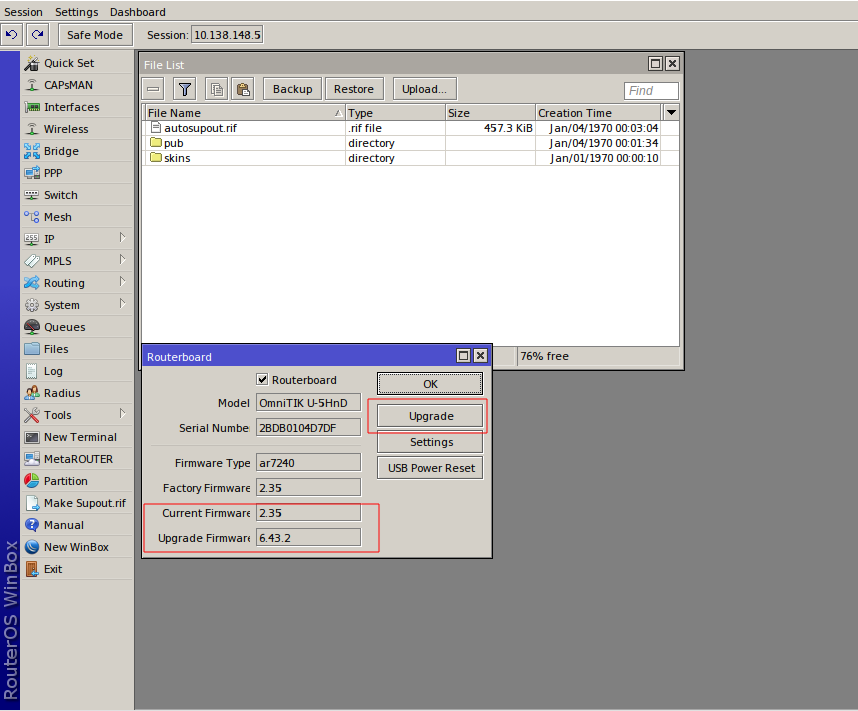Click the filter funnel icon in File List
858x711 pixels.
tap(185, 89)
